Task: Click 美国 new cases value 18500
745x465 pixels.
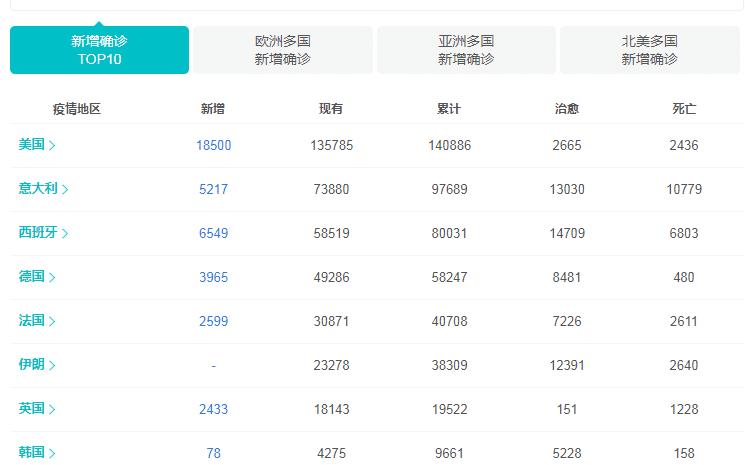Action: (x=213, y=146)
